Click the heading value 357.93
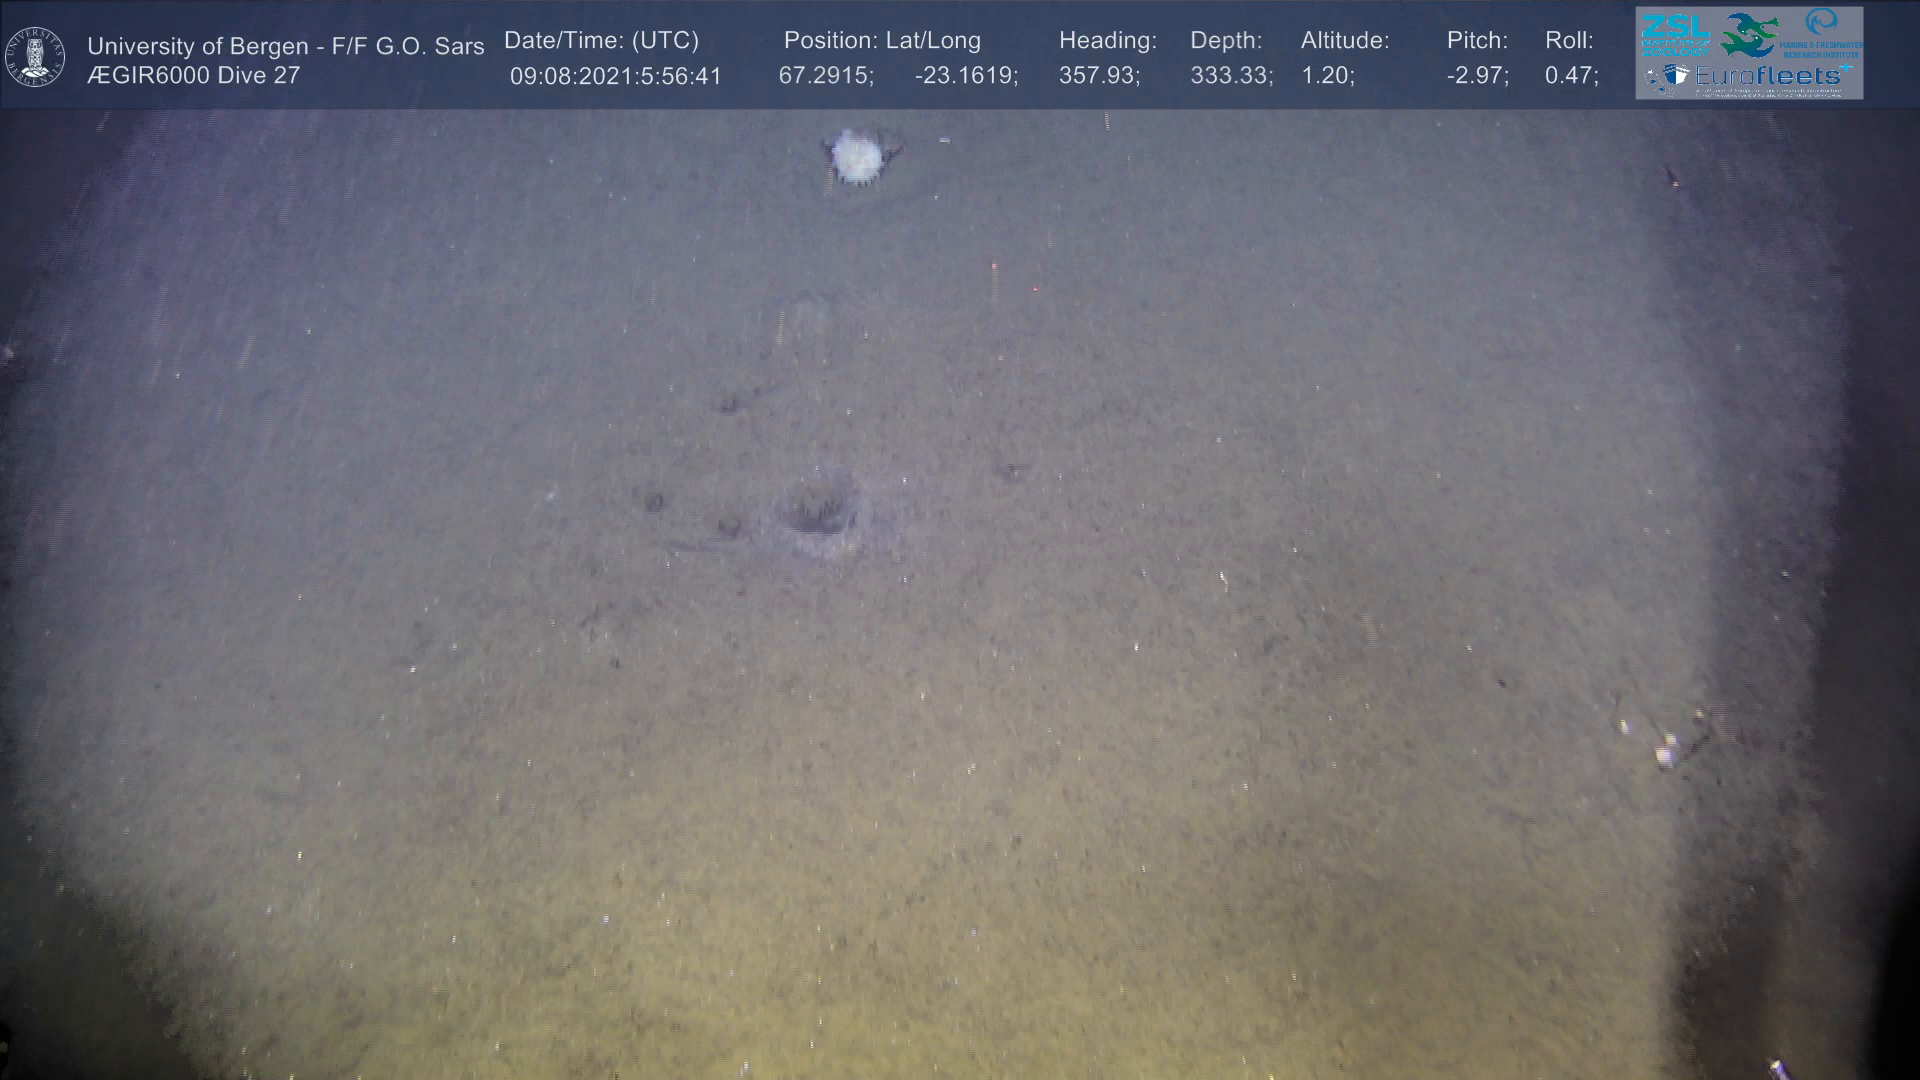 (1098, 76)
